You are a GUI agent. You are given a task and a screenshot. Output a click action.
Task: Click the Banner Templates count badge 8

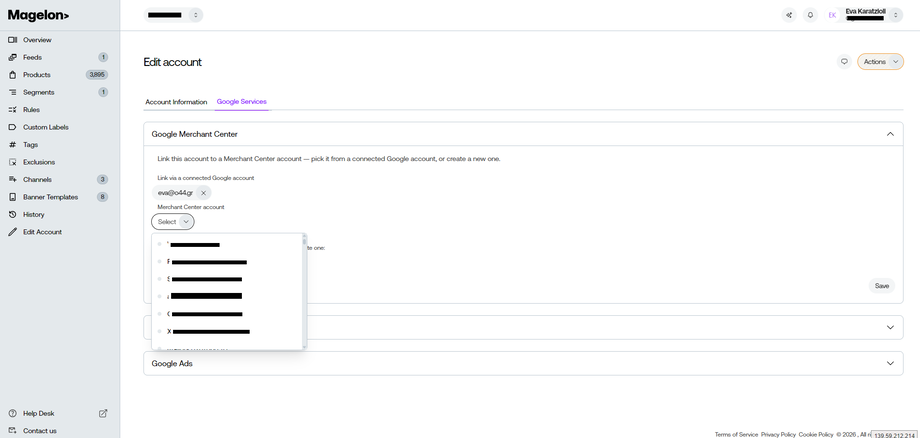pyautogui.click(x=103, y=197)
